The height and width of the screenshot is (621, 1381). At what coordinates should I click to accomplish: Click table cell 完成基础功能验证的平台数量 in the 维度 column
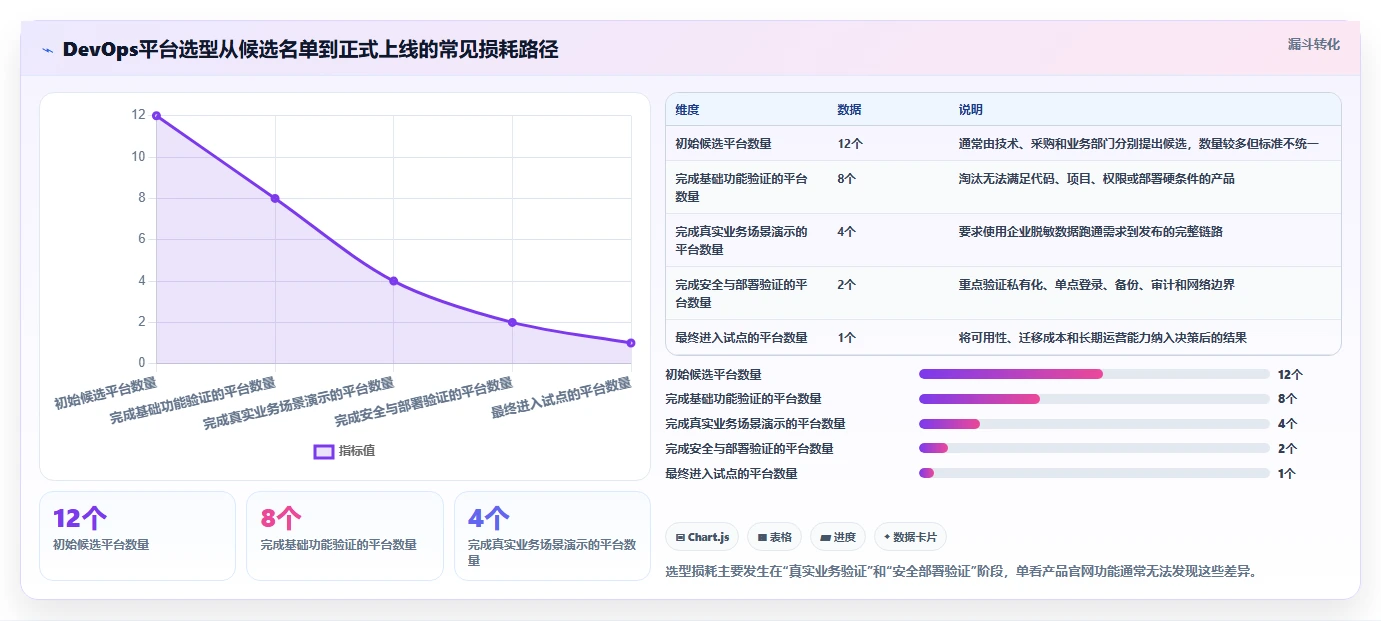click(741, 188)
